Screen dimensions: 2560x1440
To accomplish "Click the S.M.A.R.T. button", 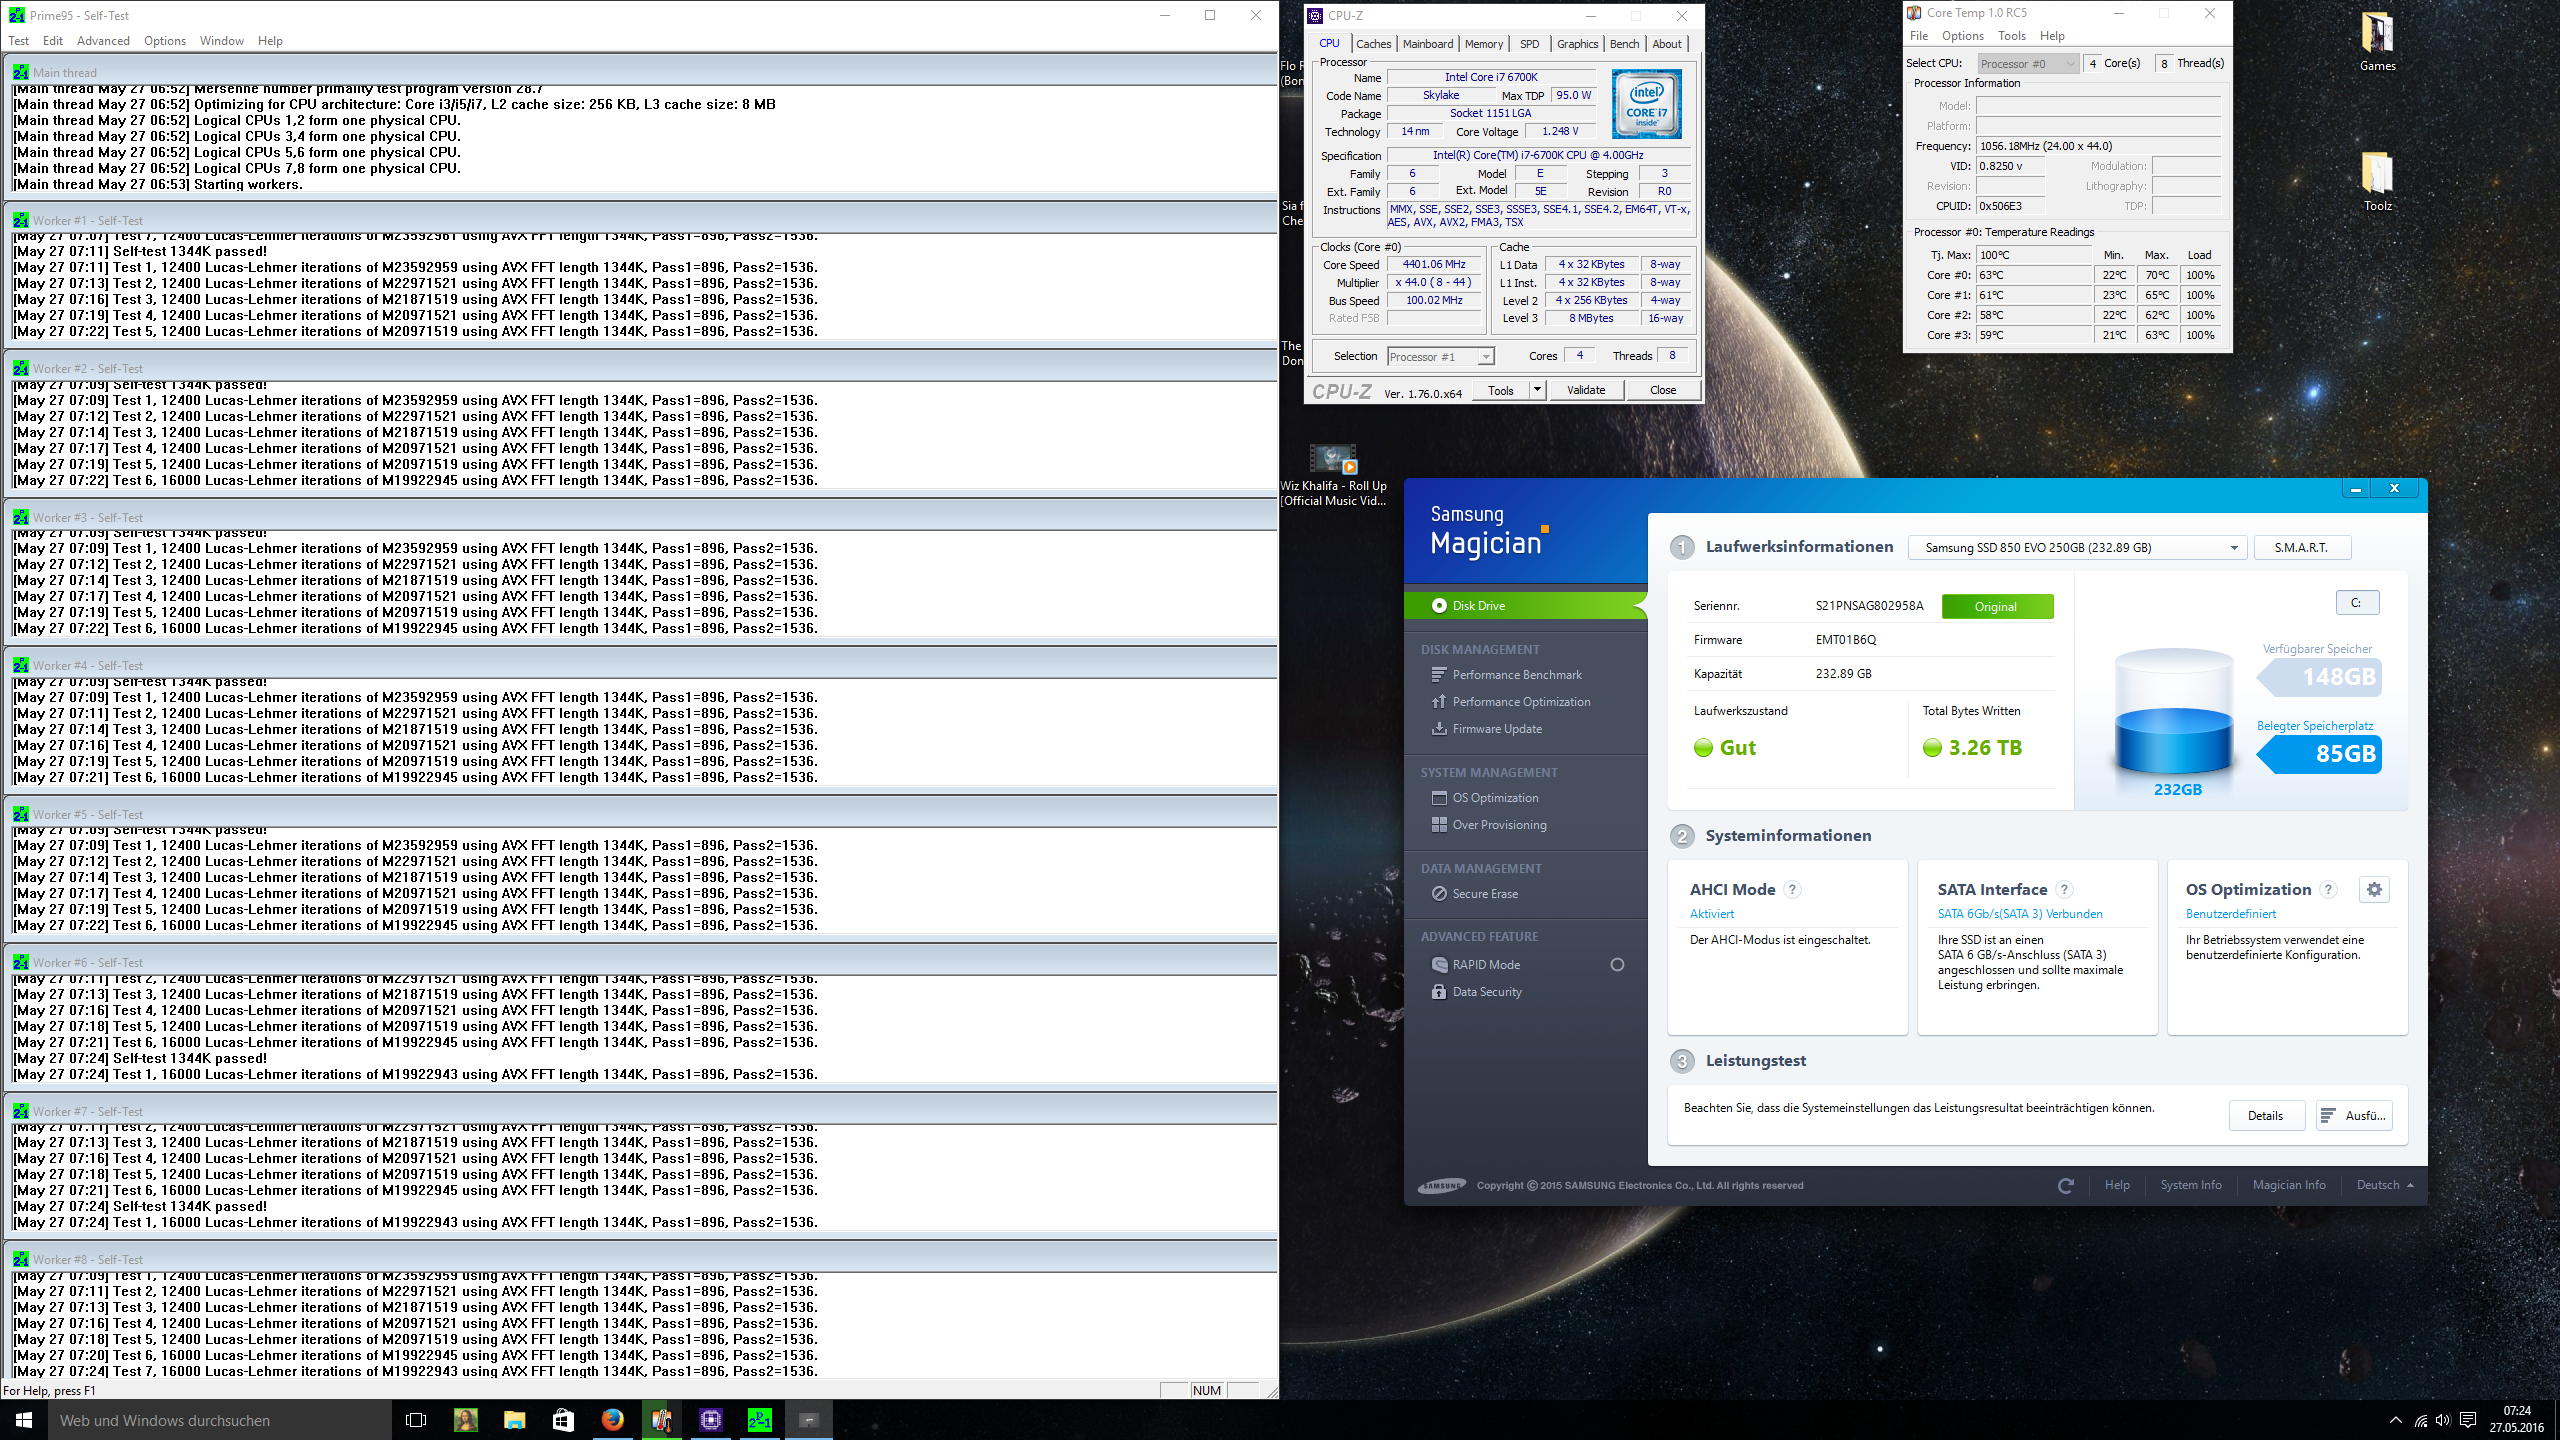I will (x=2301, y=548).
